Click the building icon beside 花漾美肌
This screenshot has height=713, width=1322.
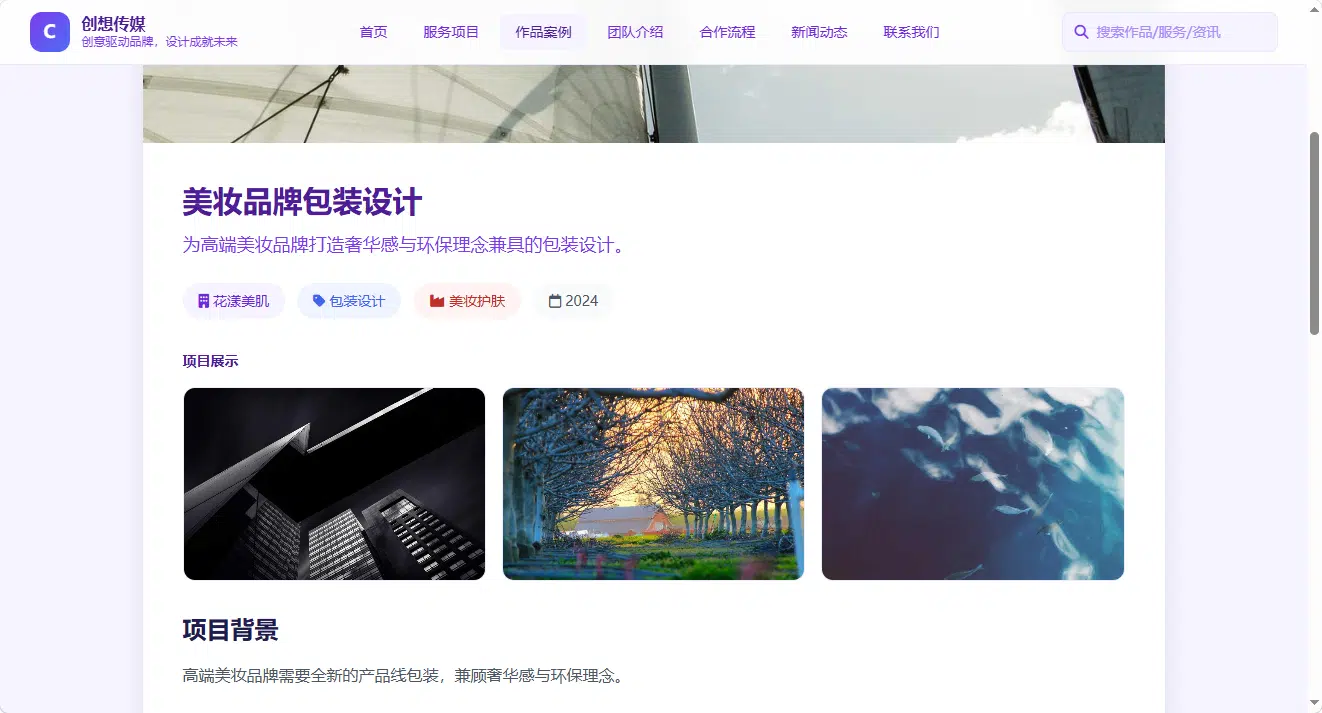204,301
